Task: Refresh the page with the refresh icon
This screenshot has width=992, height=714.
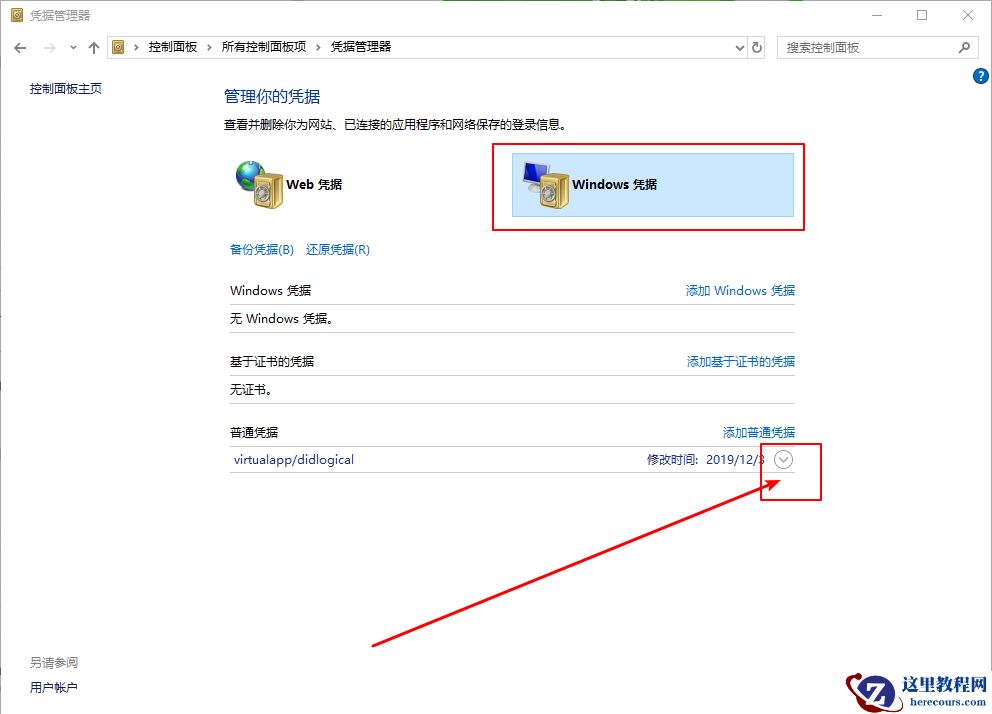Action: (x=757, y=46)
